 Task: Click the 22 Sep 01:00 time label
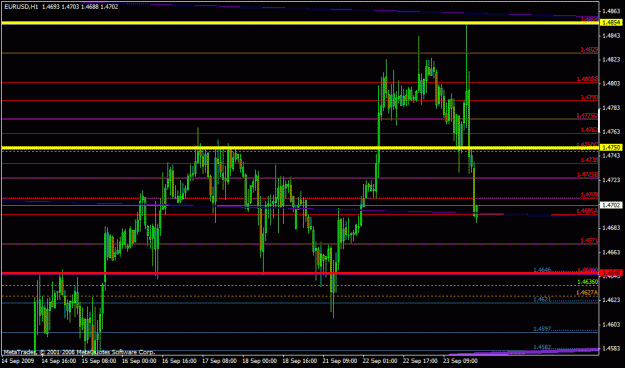point(380,361)
